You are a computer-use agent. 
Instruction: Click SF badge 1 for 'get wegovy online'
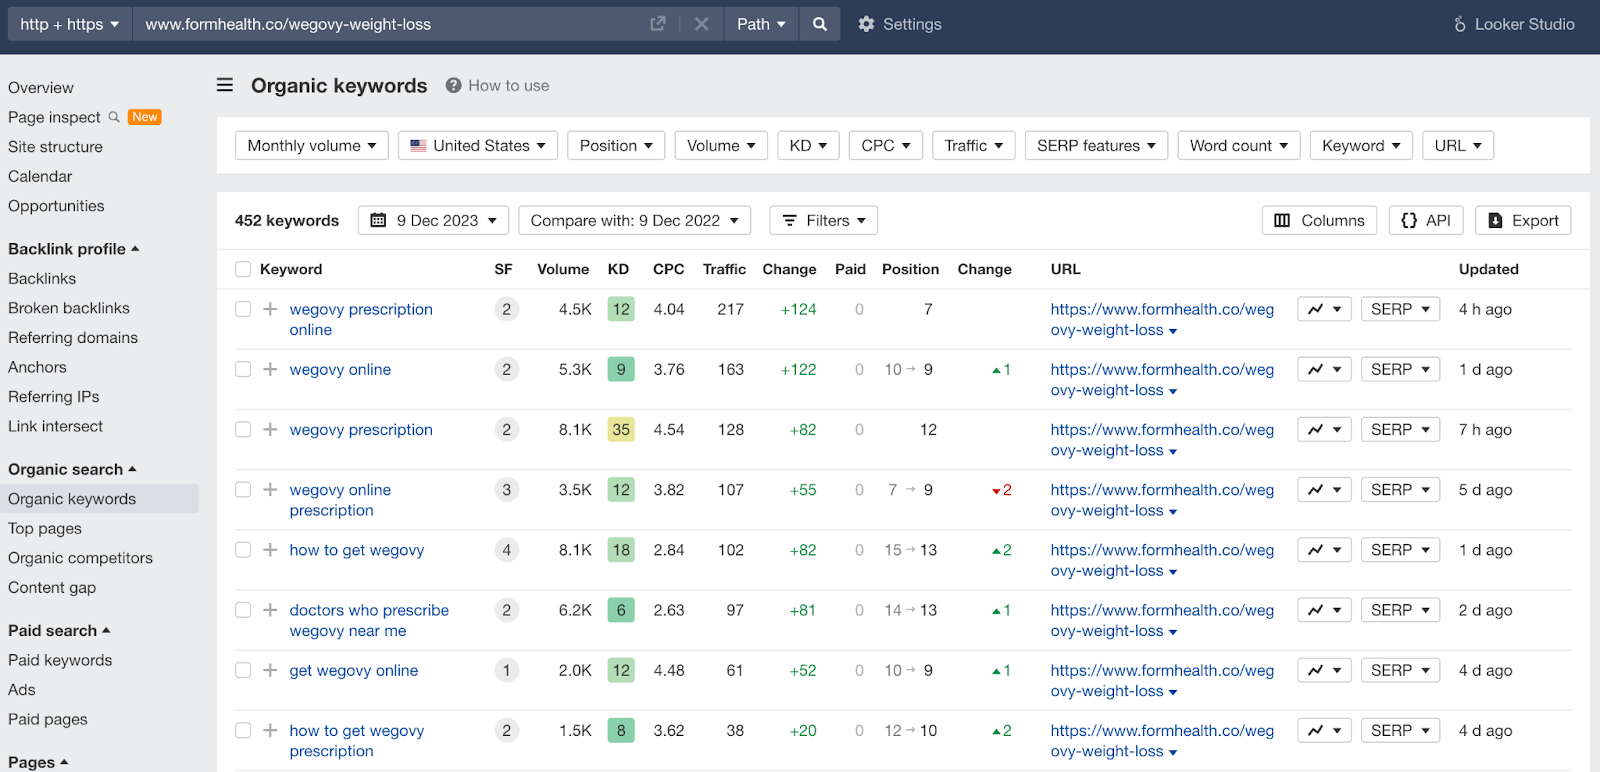tap(507, 670)
